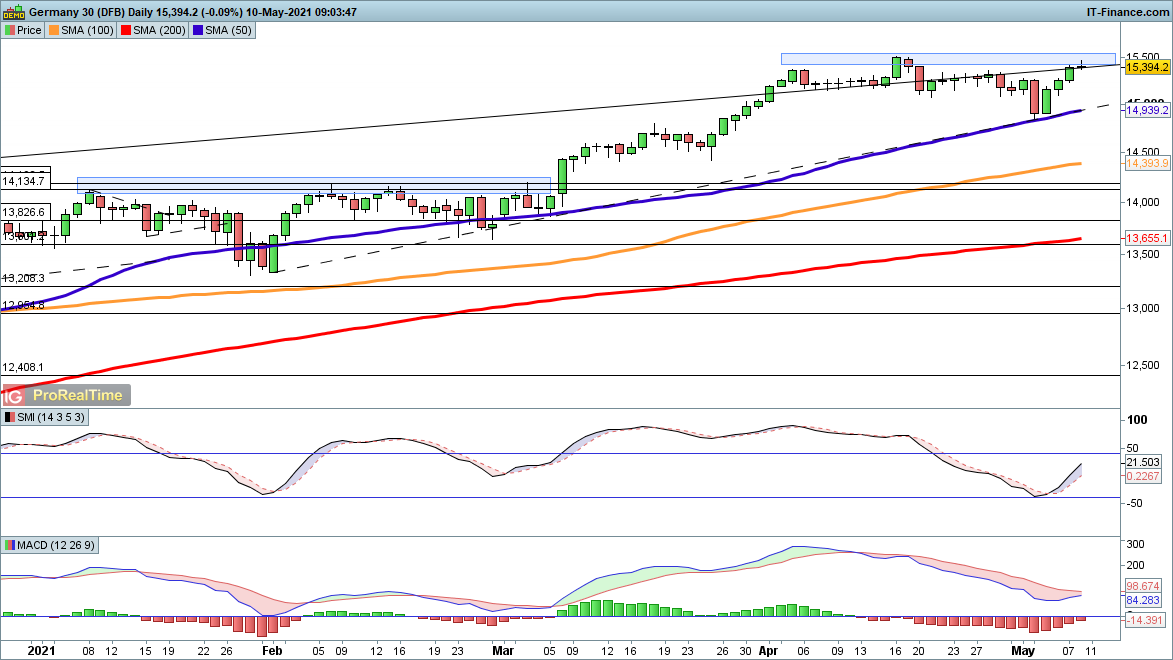This screenshot has height=660, width=1173.
Task: Click the 14,939.2 SMA 50 value label
Action: [1147, 111]
